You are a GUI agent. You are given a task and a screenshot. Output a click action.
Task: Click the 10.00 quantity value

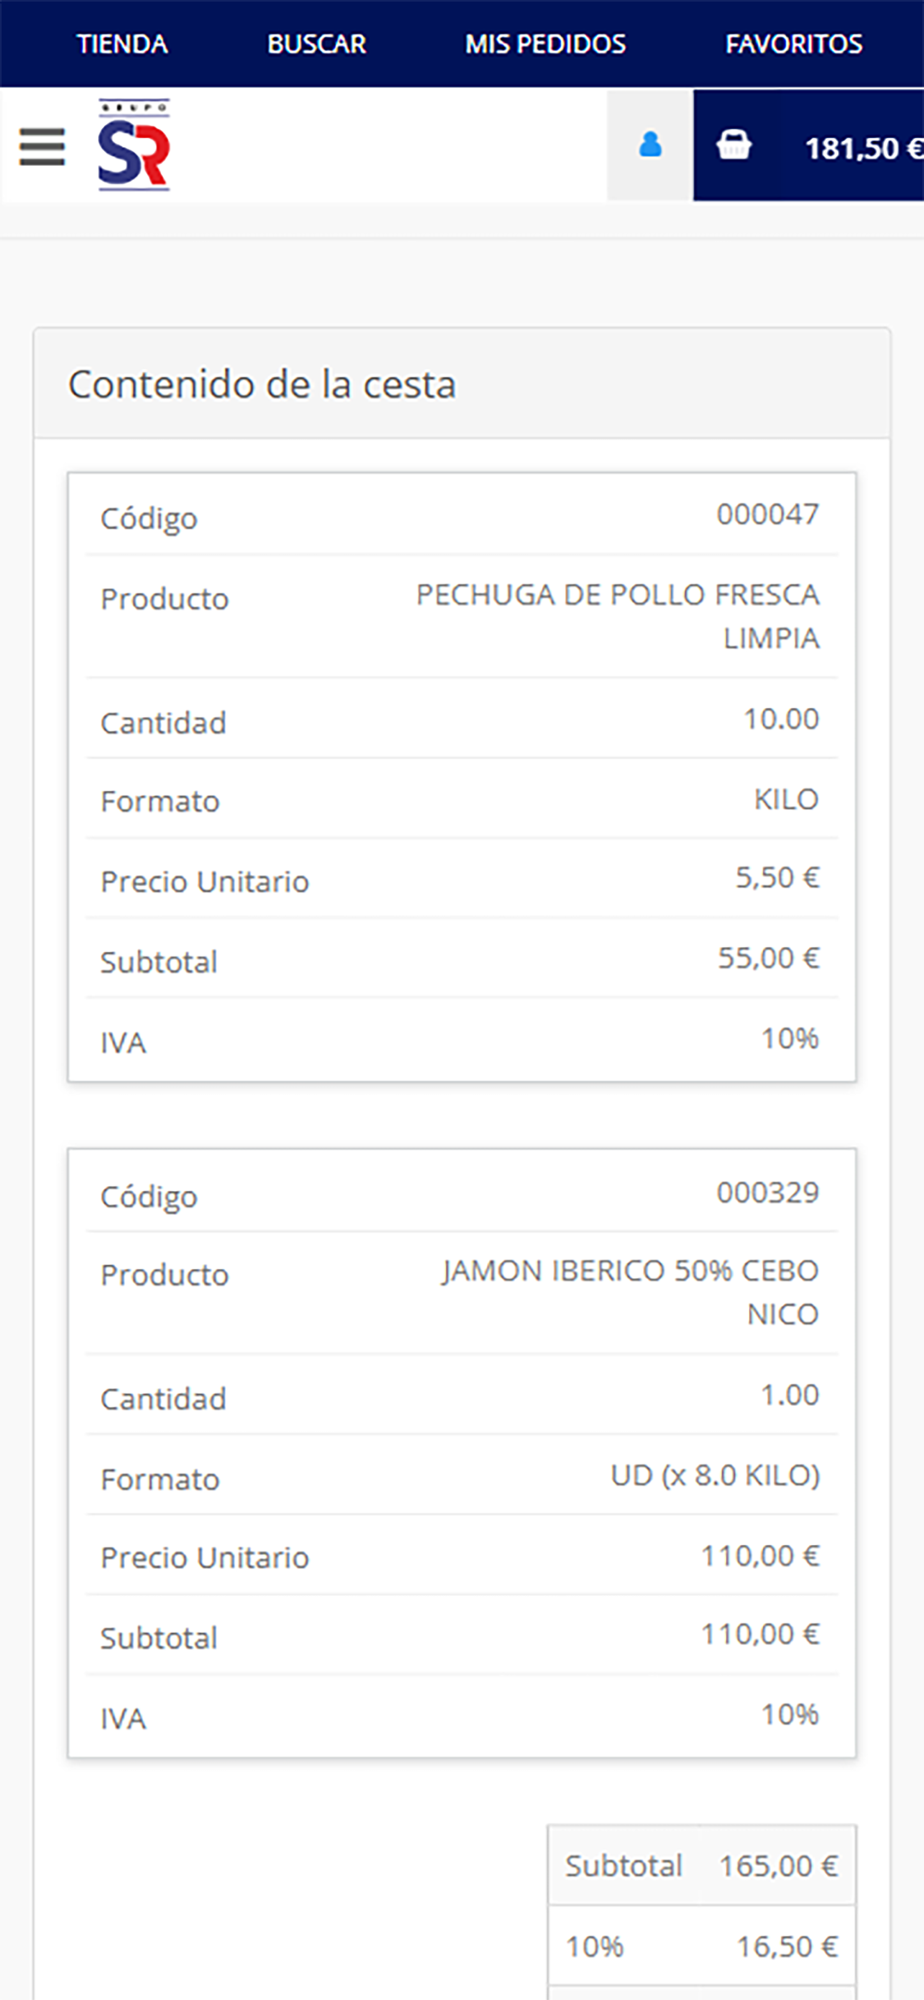click(x=781, y=719)
